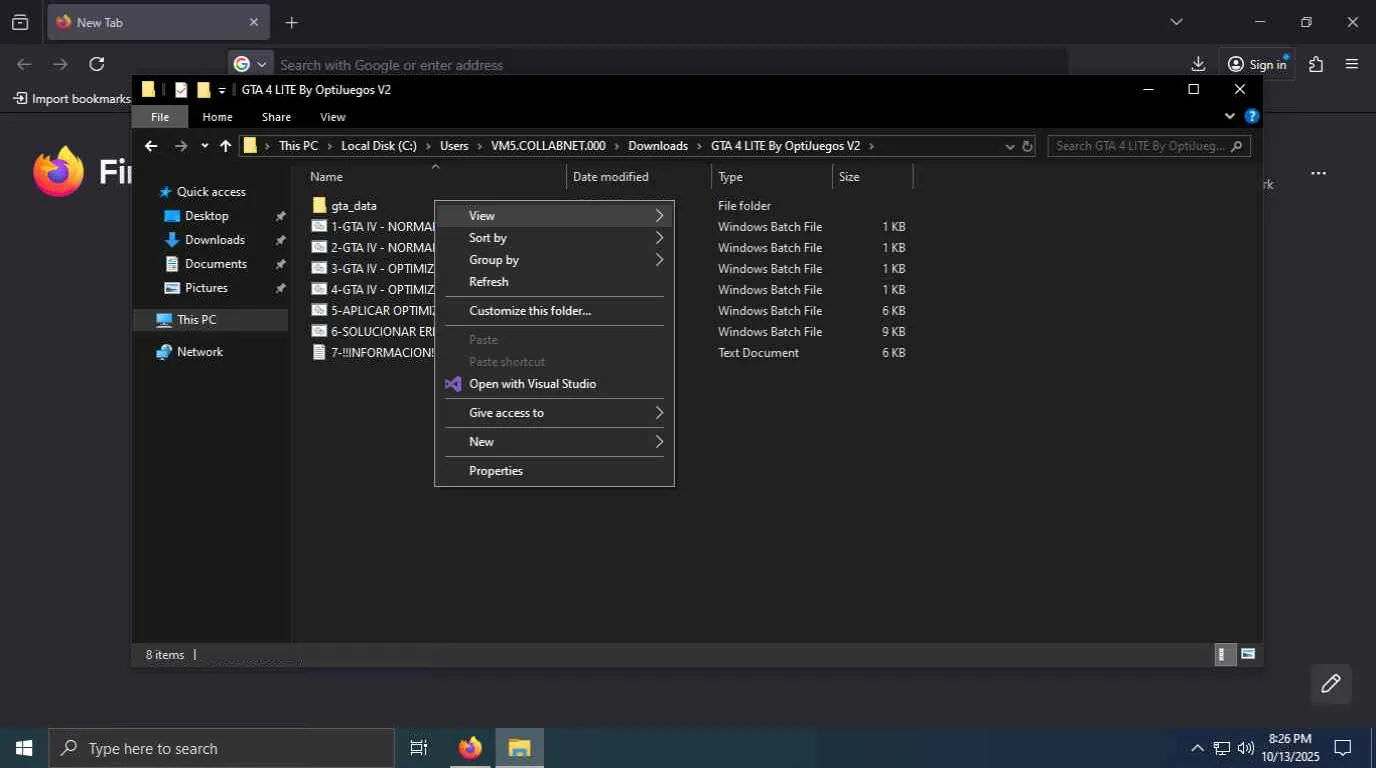Open Task View on the taskbar
This screenshot has height=768, width=1376.
point(419,748)
